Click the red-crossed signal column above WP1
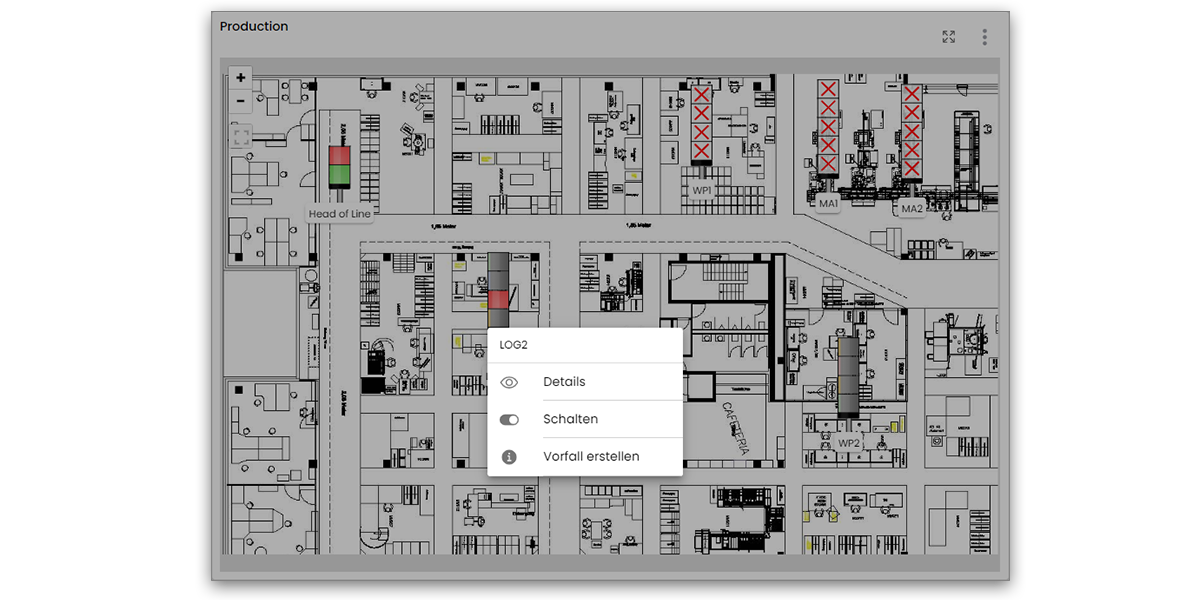The image size is (1200, 600). pyautogui.click(x=702, y=124)
